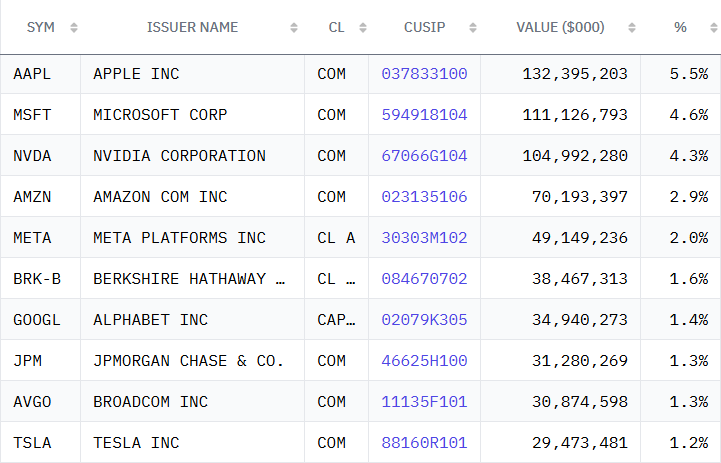Select the AMZN symbol cell
Viewport: 721px width, 463px height.
coord(40,197)
